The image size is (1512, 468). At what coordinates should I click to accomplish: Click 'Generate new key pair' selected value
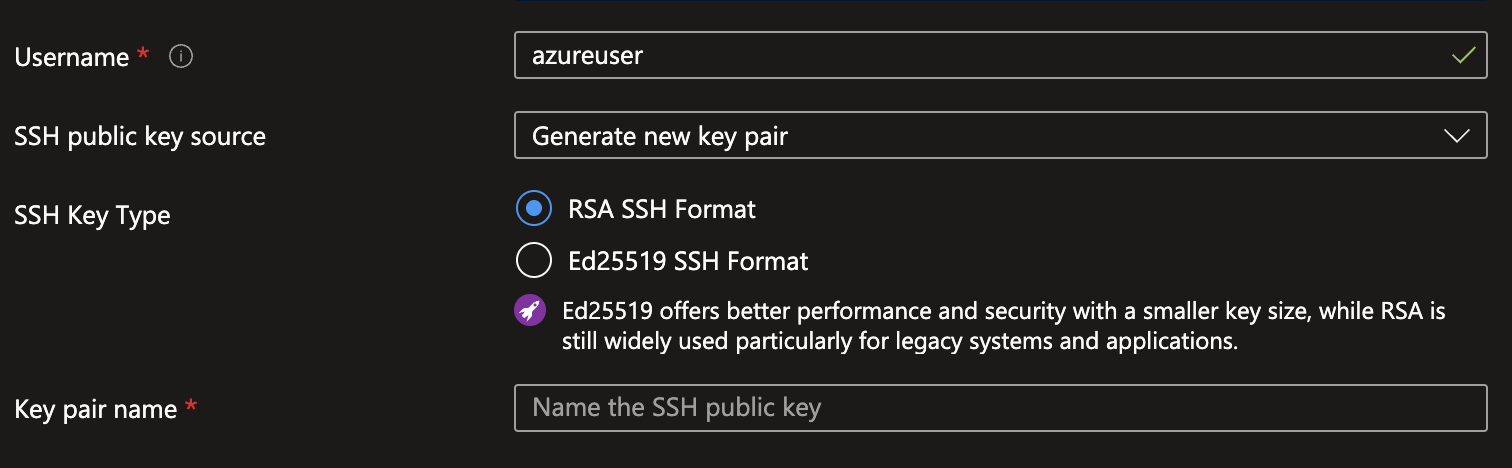(x=660, y=136)
